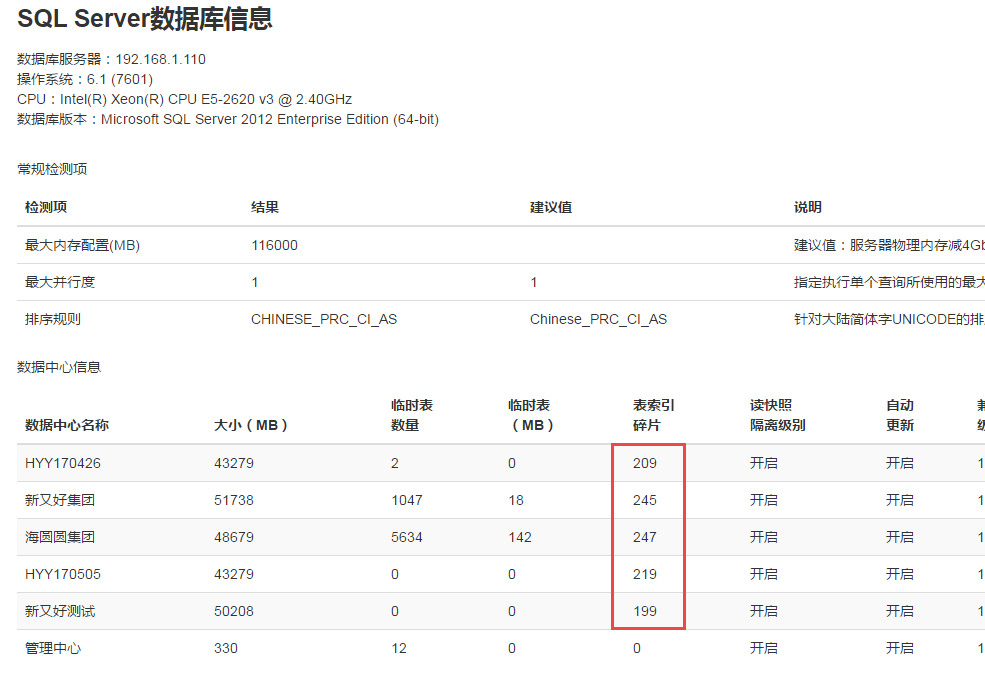
Task: Select the uppercase CHINESE_PRC_CI_AS result value
Action: point(324,319)
